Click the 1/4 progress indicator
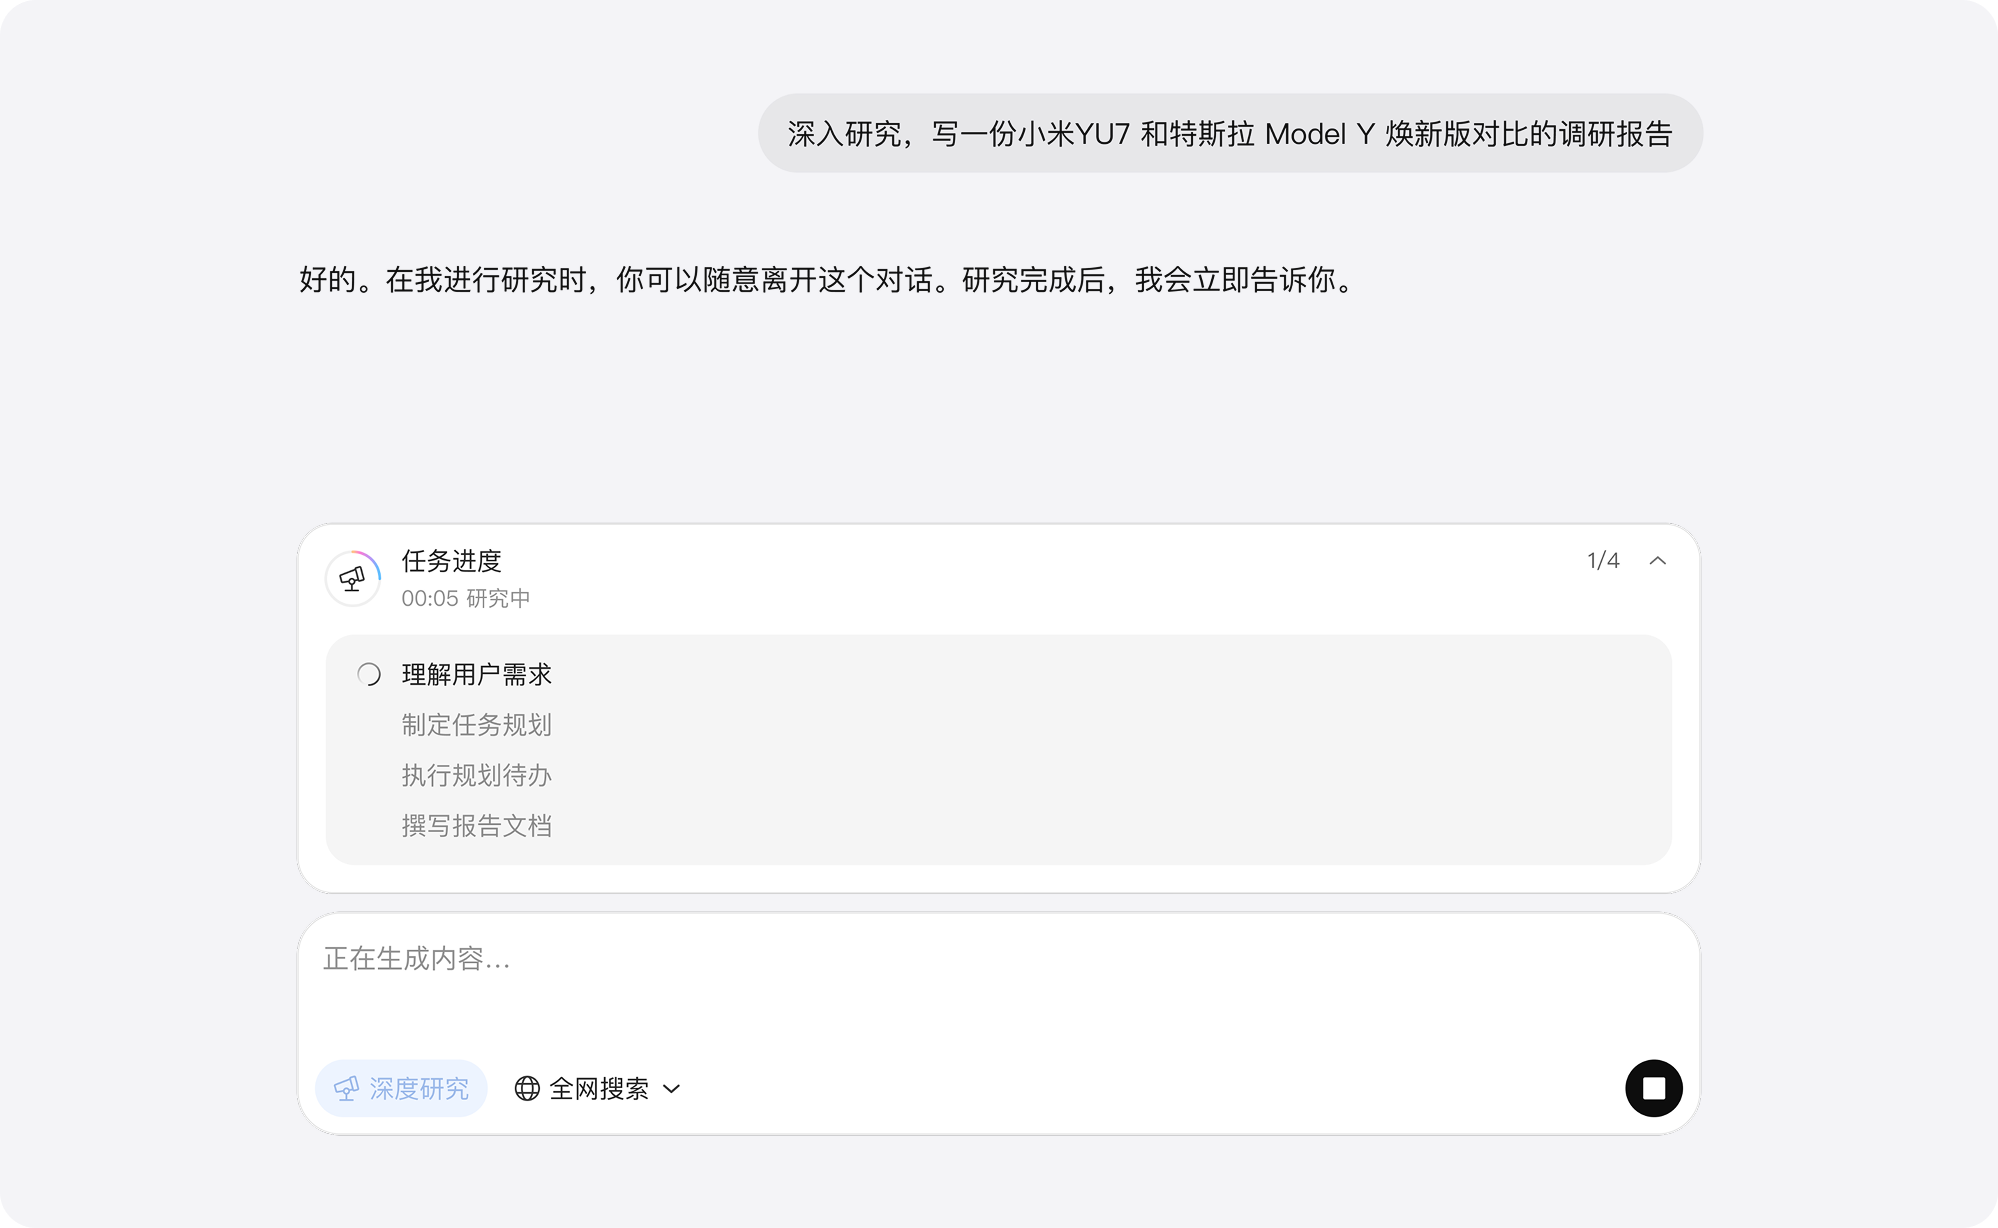Viewport: 1998px width, 1228px height. coord(1604,561)
